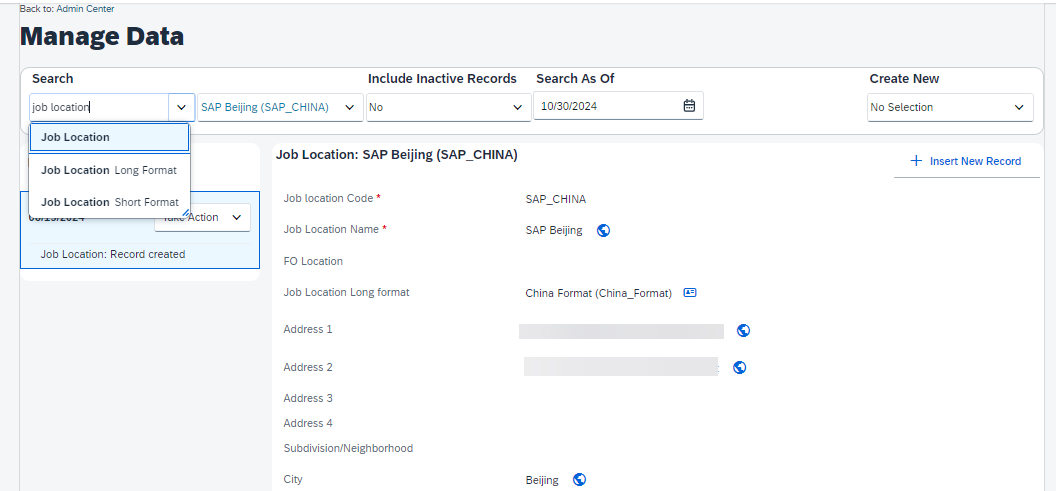Viewport: 1056px width, 491px height.
Task: Open translations globe next to Address 1
Action: [x=744, y=331]
